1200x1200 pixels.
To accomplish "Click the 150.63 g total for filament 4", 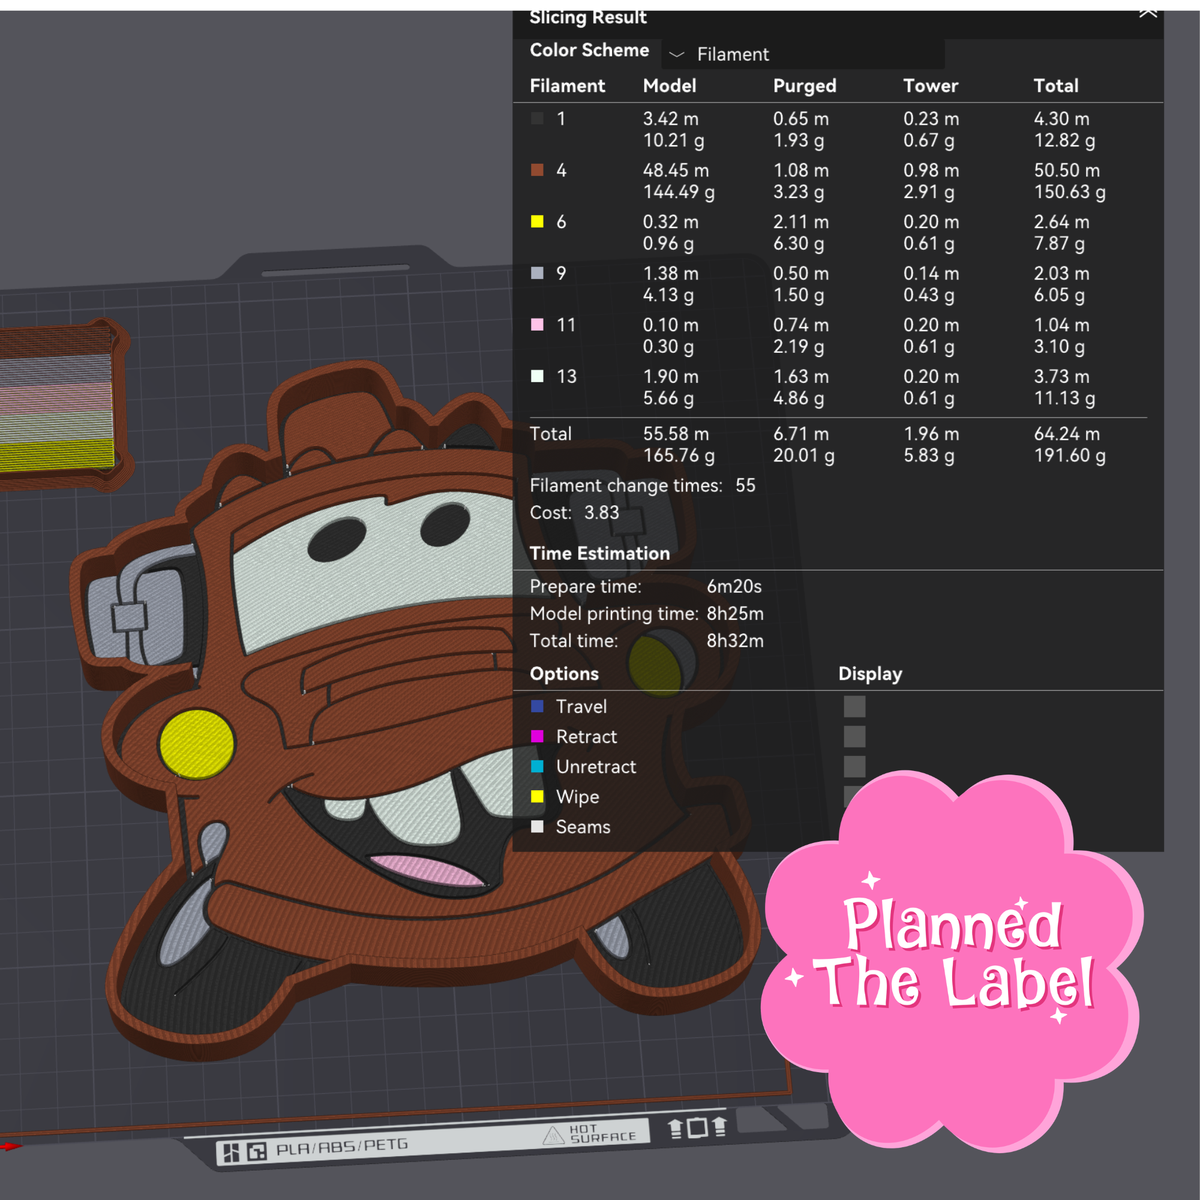I will click(x=1070, y=192).
